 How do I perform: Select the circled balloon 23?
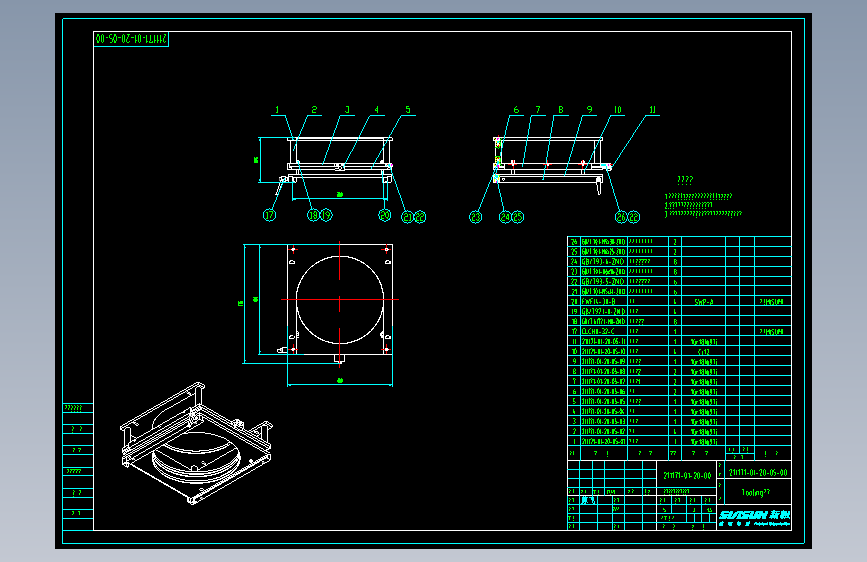476,217
